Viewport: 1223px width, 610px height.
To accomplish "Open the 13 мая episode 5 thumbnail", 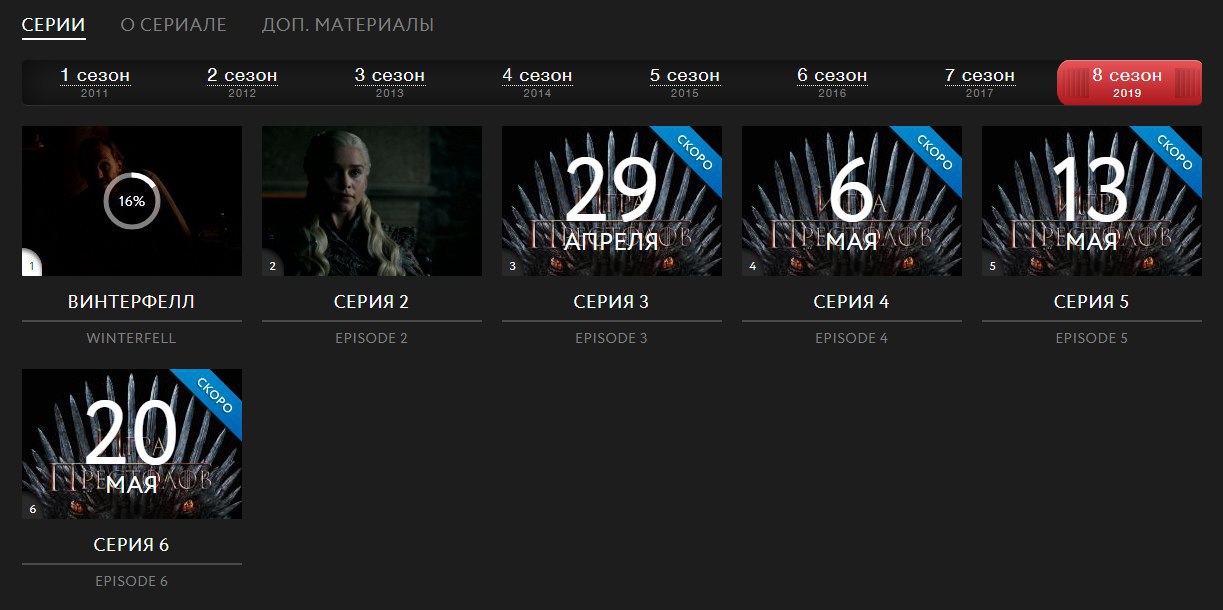I will pyautogui.click(x=1092, y=201).
